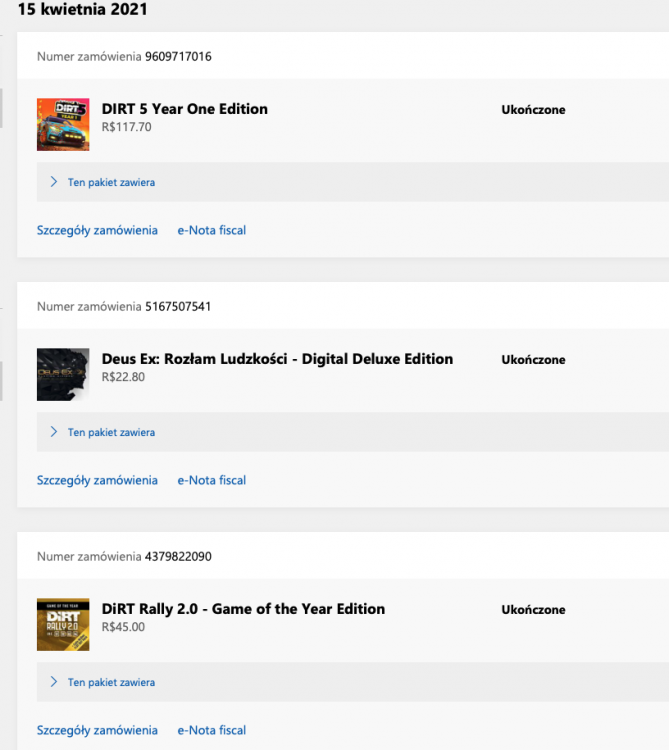Click the DIRT 5 Year One Edition title

click(184, 109)
